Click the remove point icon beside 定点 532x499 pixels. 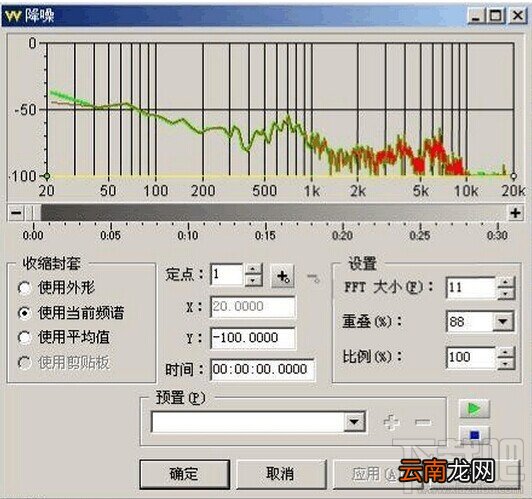(x=314, y=278)
